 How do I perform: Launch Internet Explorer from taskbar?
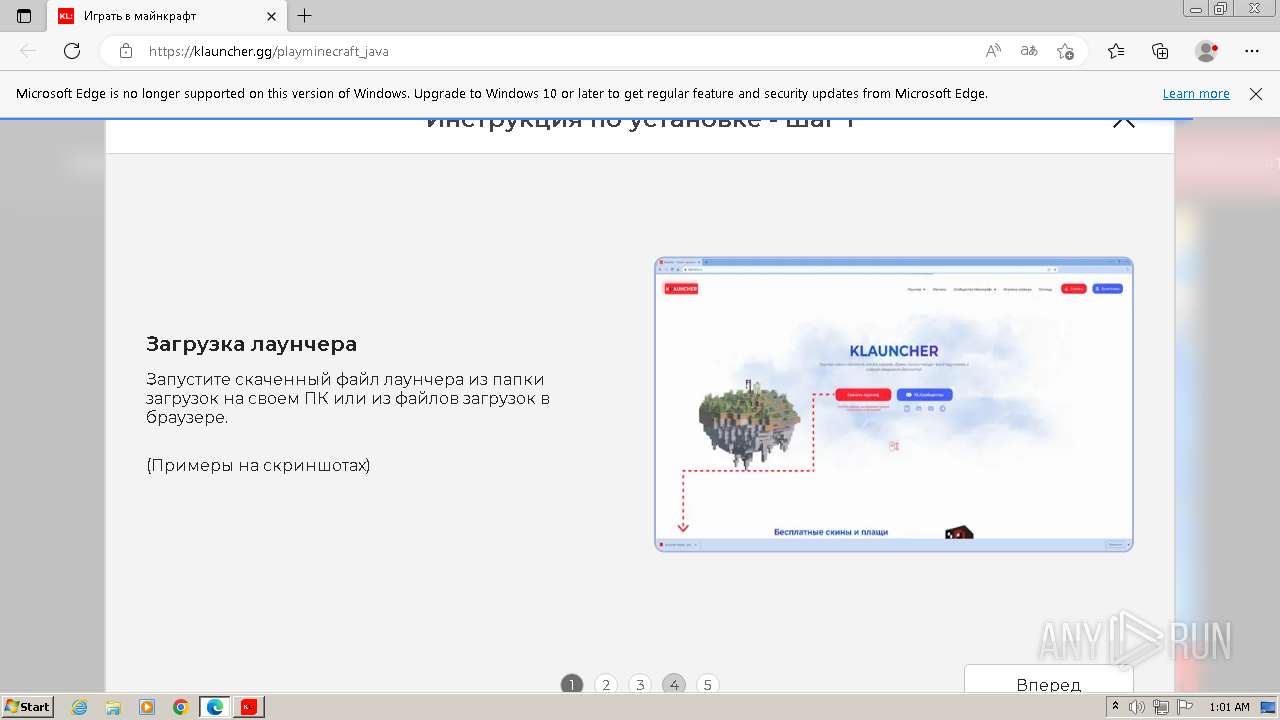79,707
